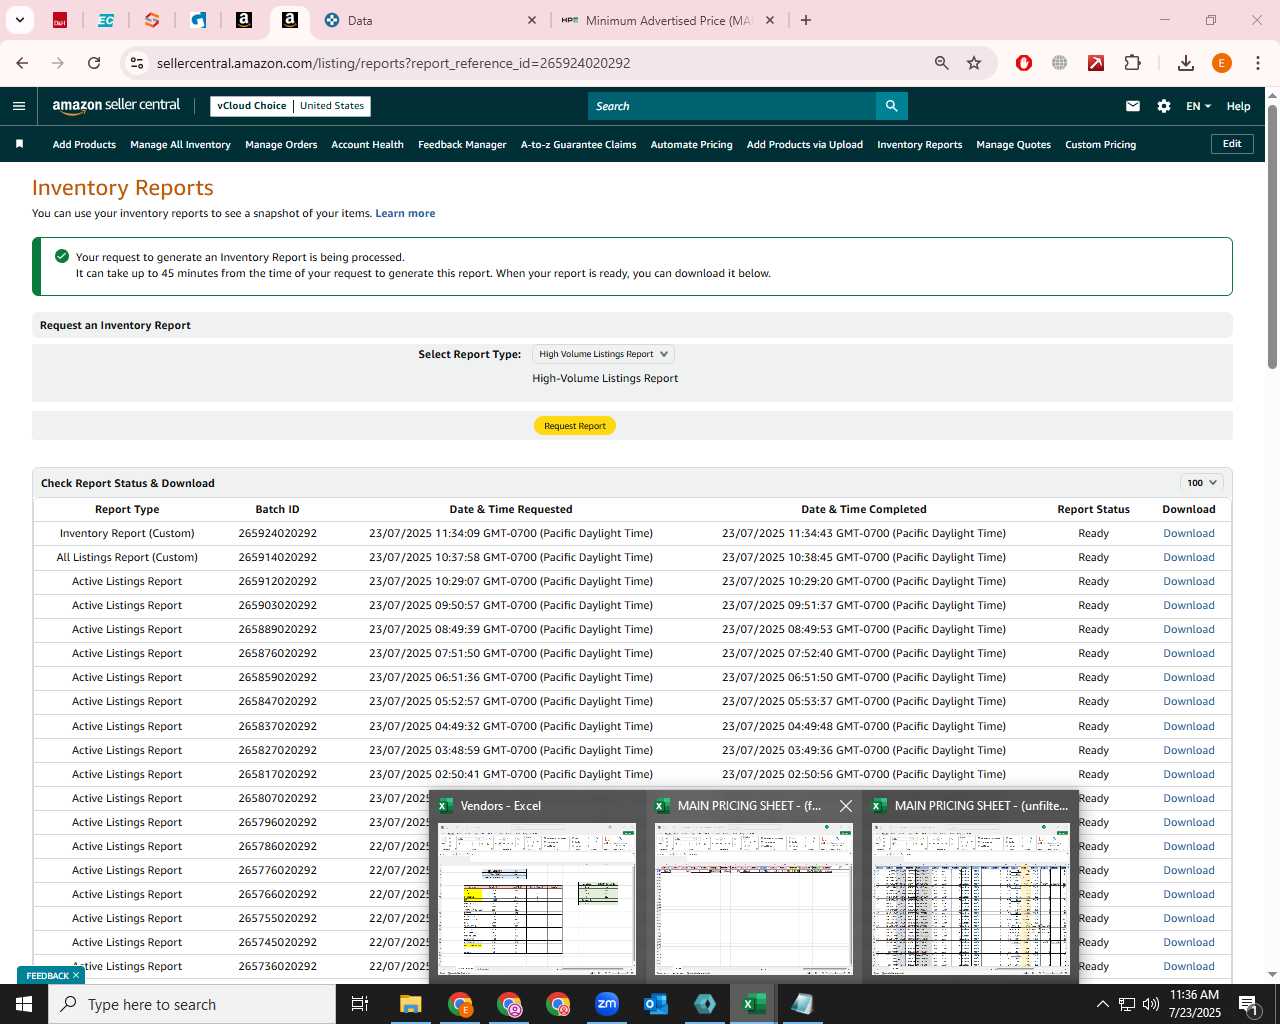Viewport: 1280px width, 1024px height.
Task: Click the red Adobe Acrobat extension icon
Action: click(x=1096, y=63)
